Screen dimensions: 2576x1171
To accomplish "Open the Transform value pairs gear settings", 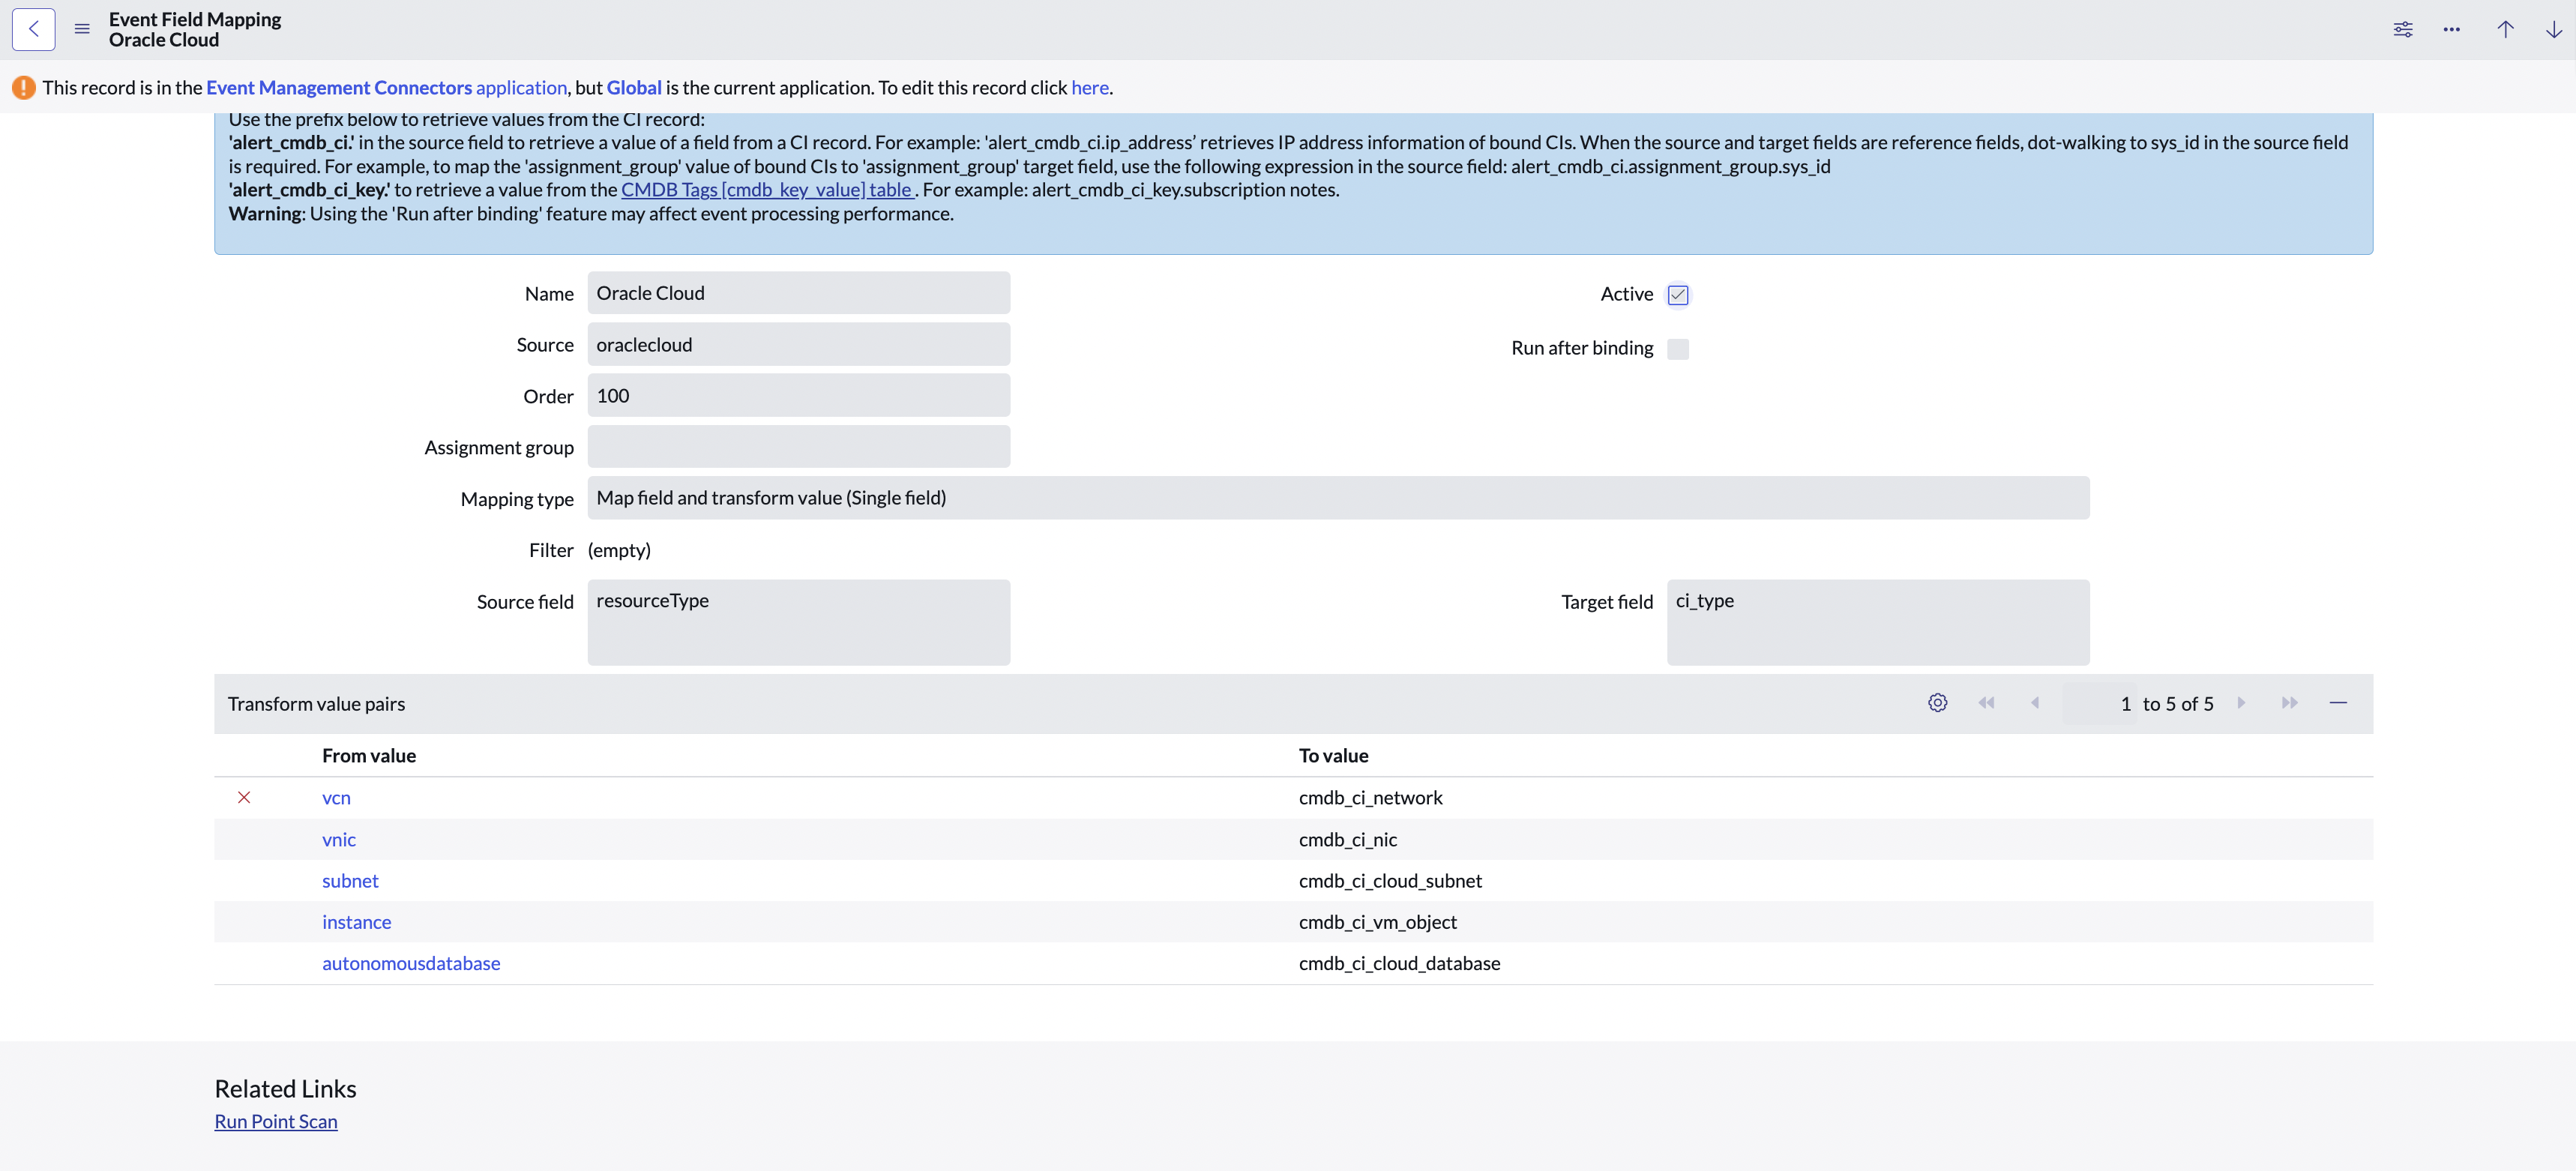I will coord(1938,703).
